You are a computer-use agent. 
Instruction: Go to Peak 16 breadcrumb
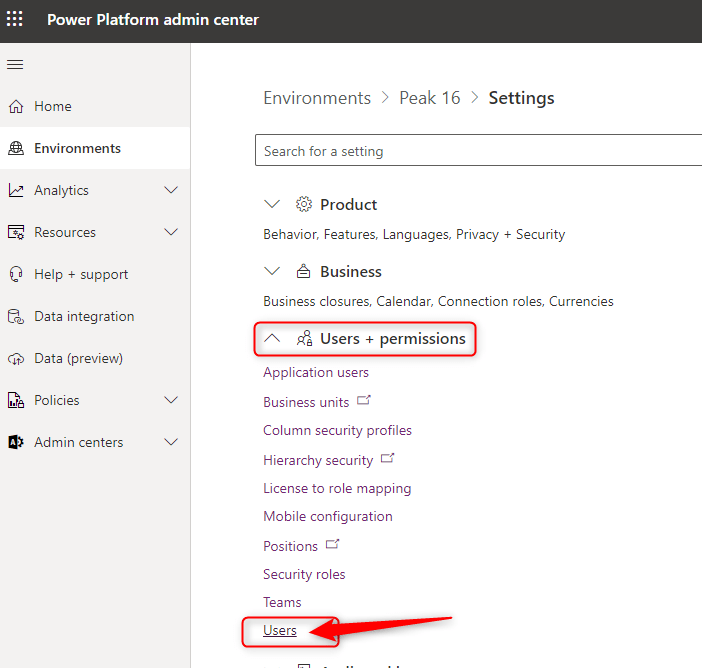pyautogui.click(x=429, y=98)
